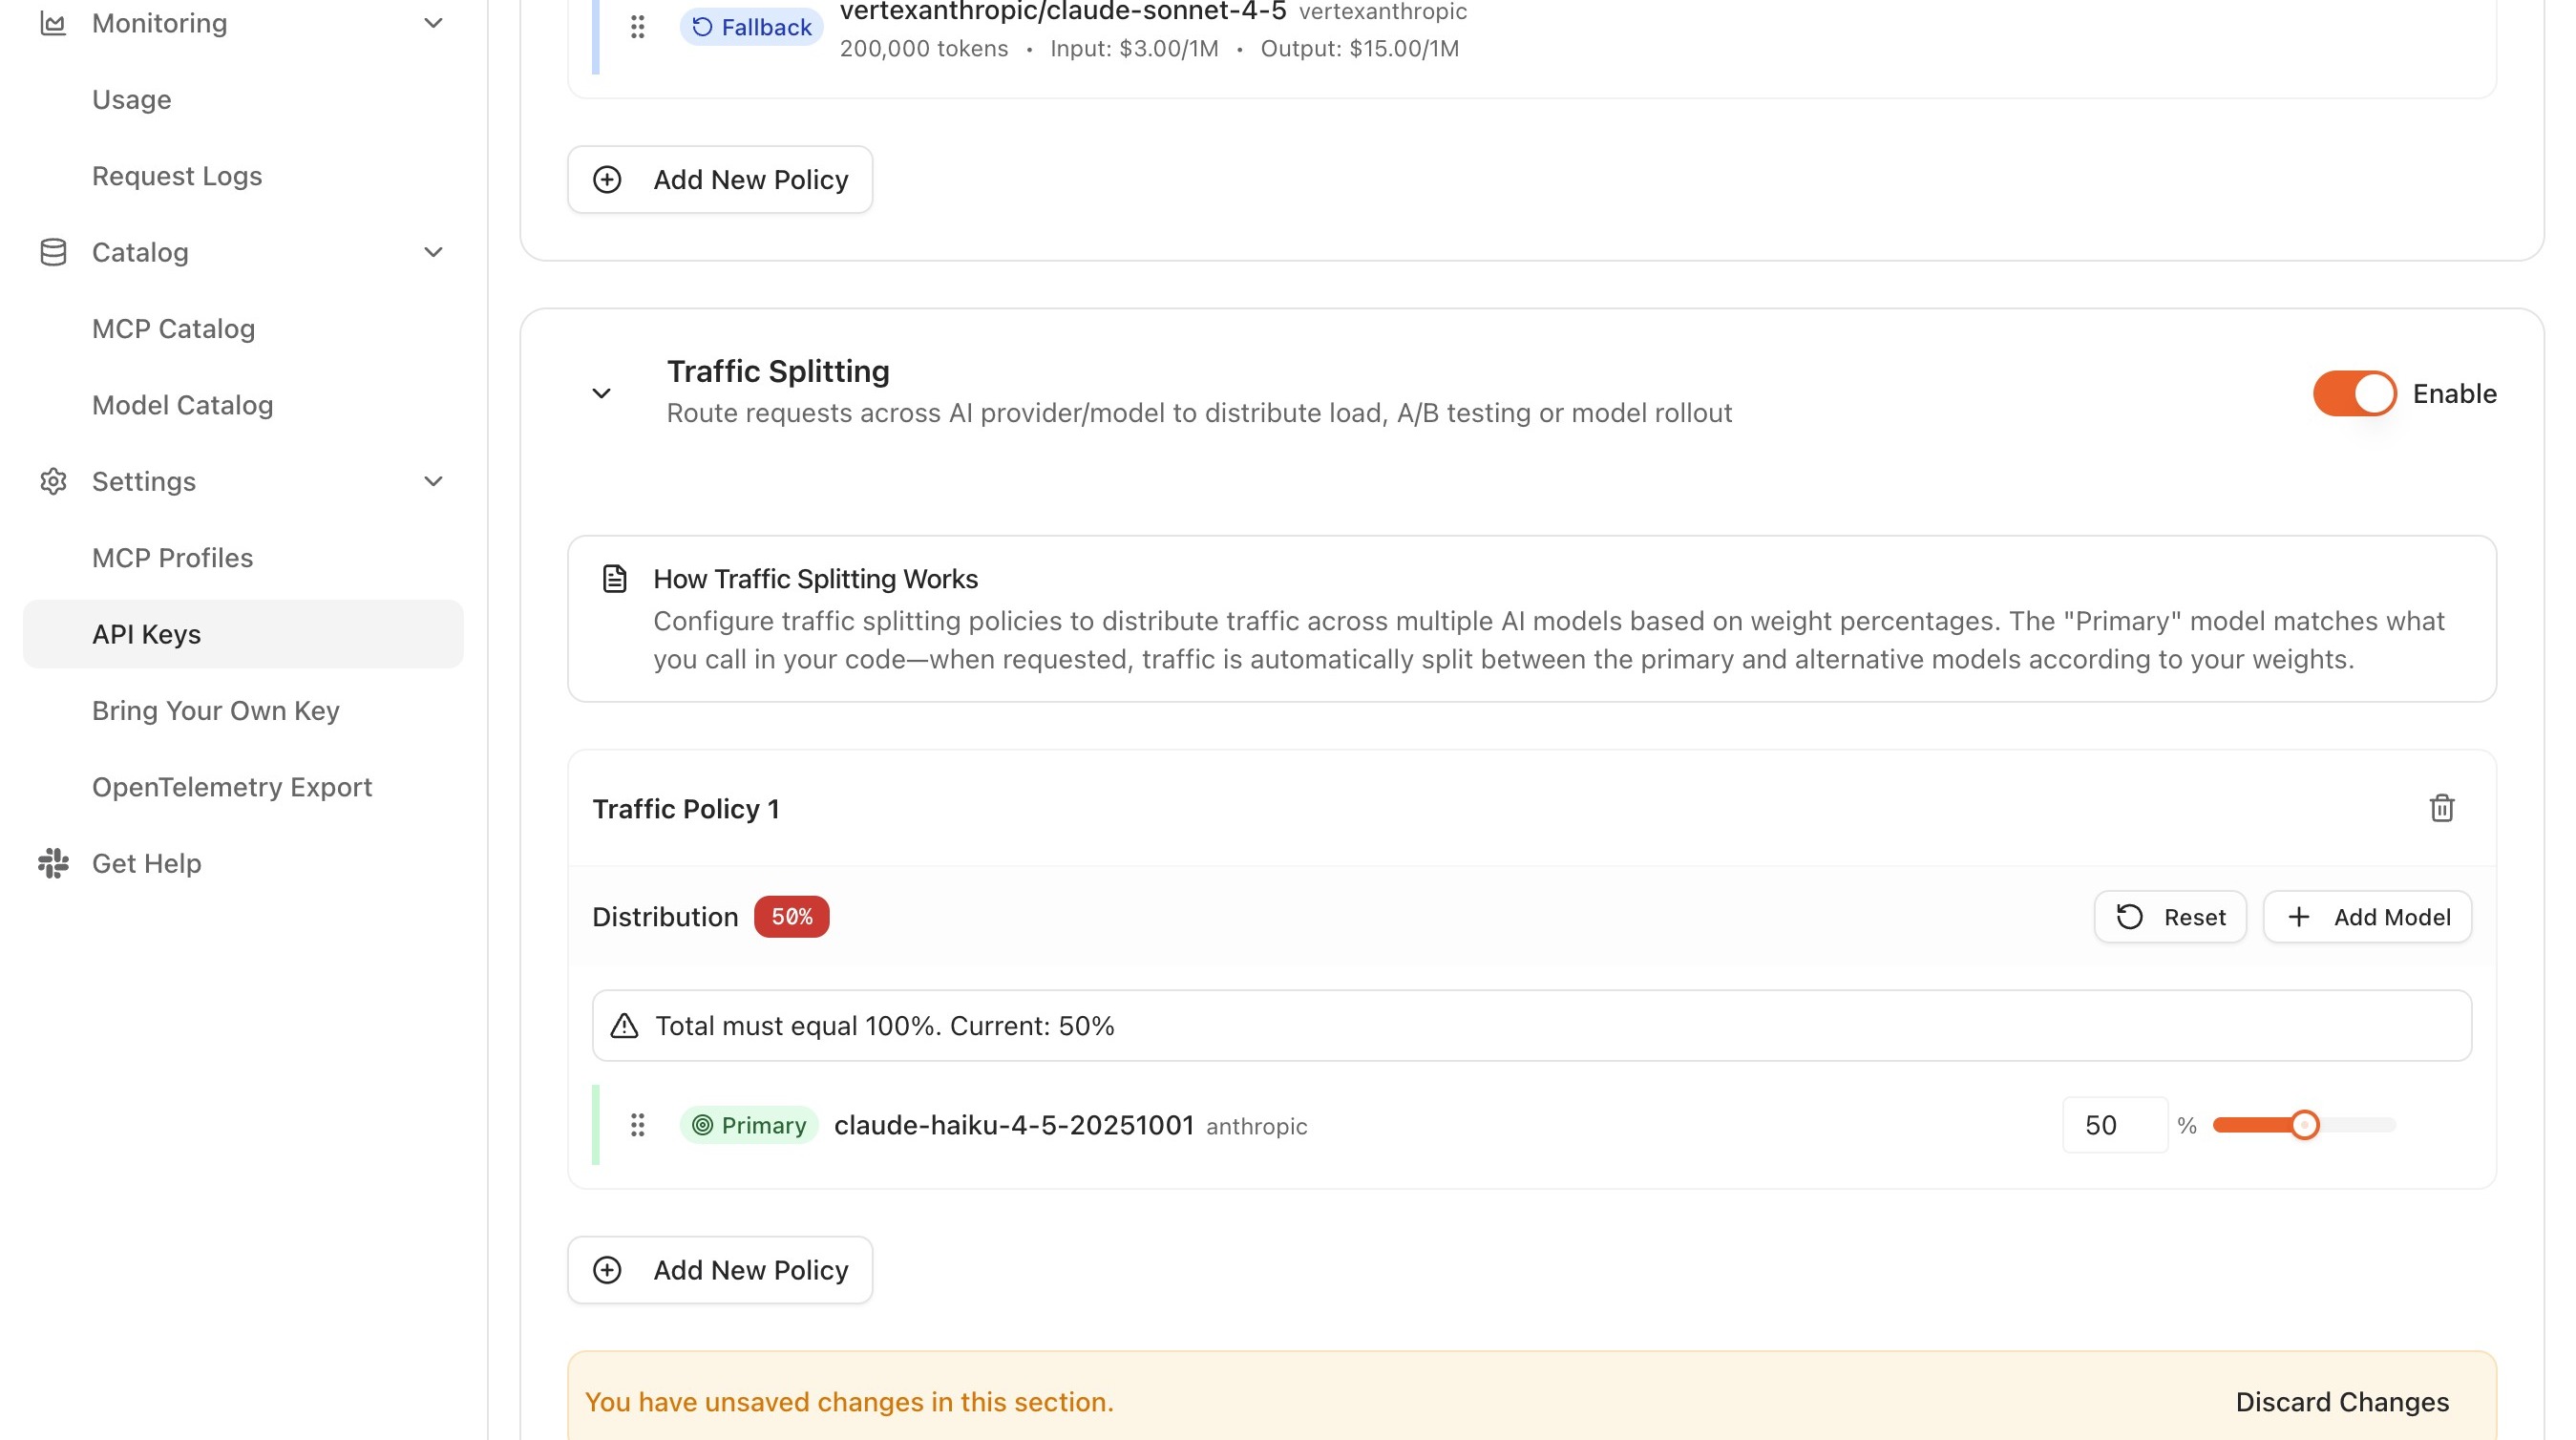Click the claude-haiku-4-5-20251001 model name
Screen dimensions: 2576x1440
pos(1014,1125)
